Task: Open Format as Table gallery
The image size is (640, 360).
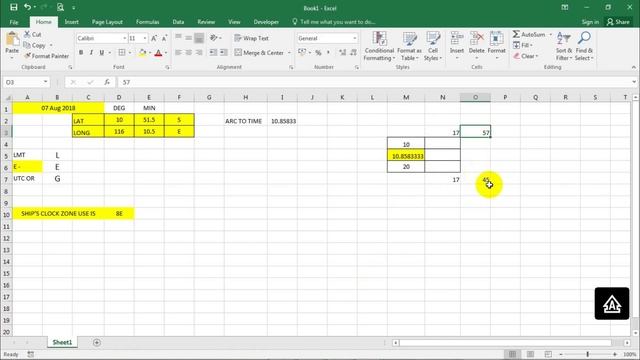Action: click(409, 46)
